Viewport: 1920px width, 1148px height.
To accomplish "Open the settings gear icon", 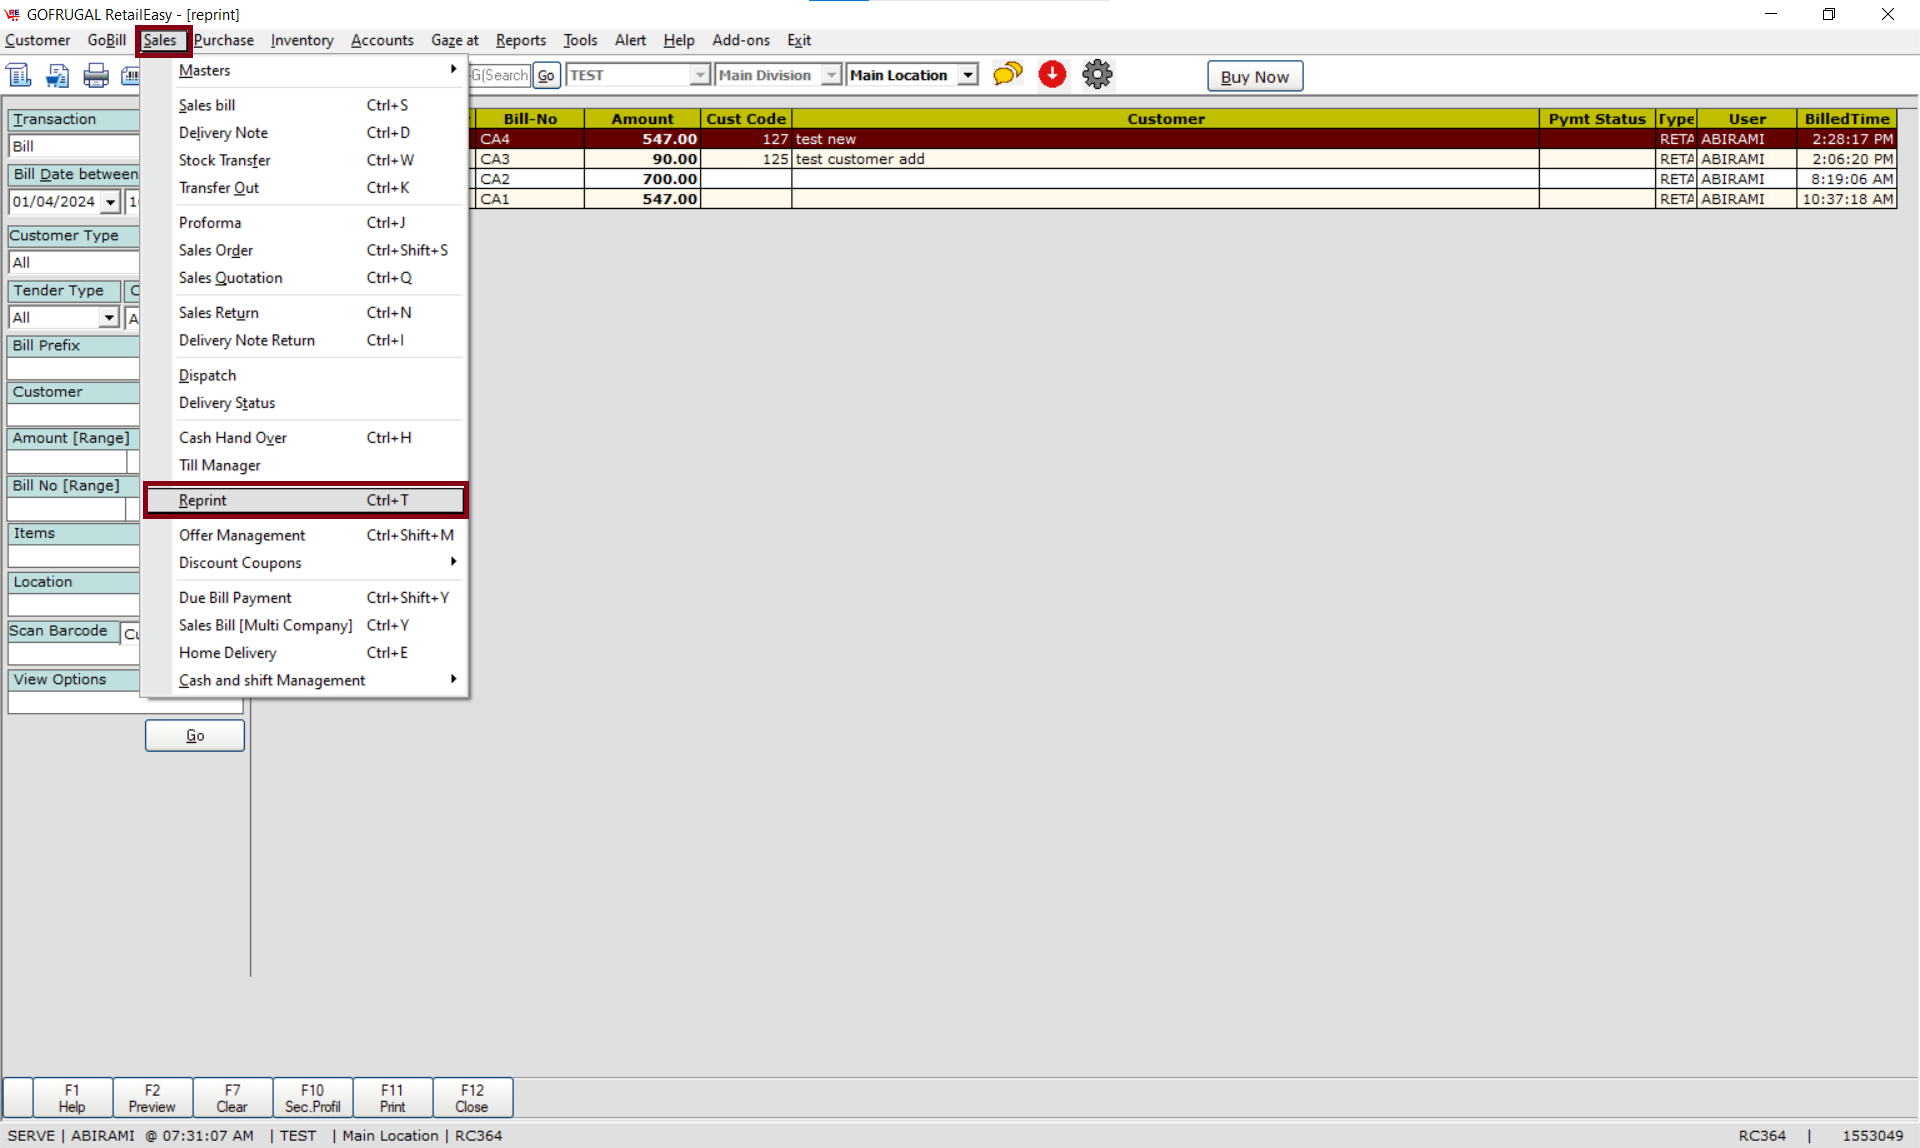I will click(1097, 74).
